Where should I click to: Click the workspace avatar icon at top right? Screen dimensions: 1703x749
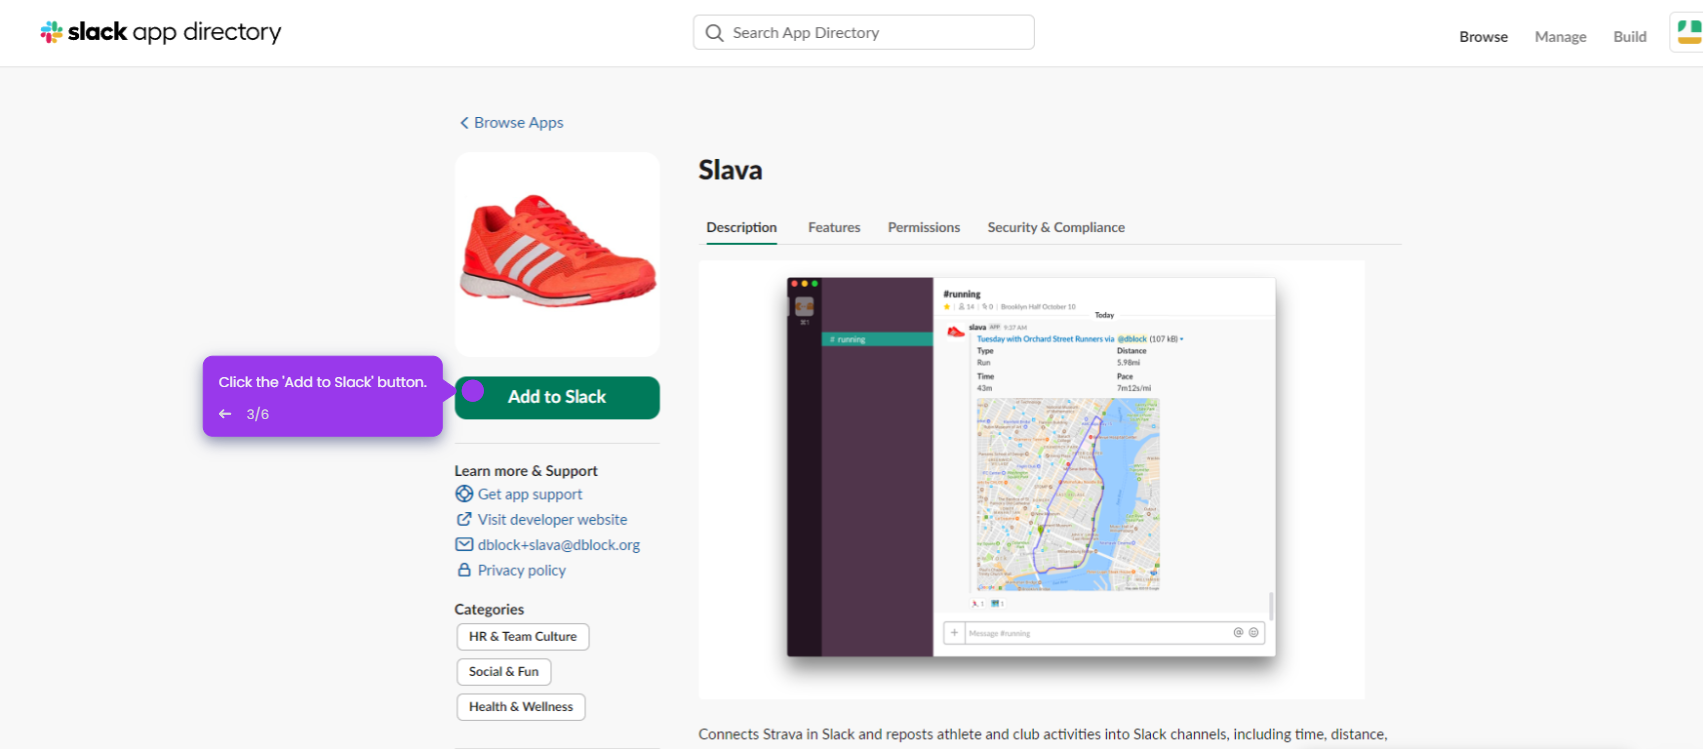(x=1688, y=32)
